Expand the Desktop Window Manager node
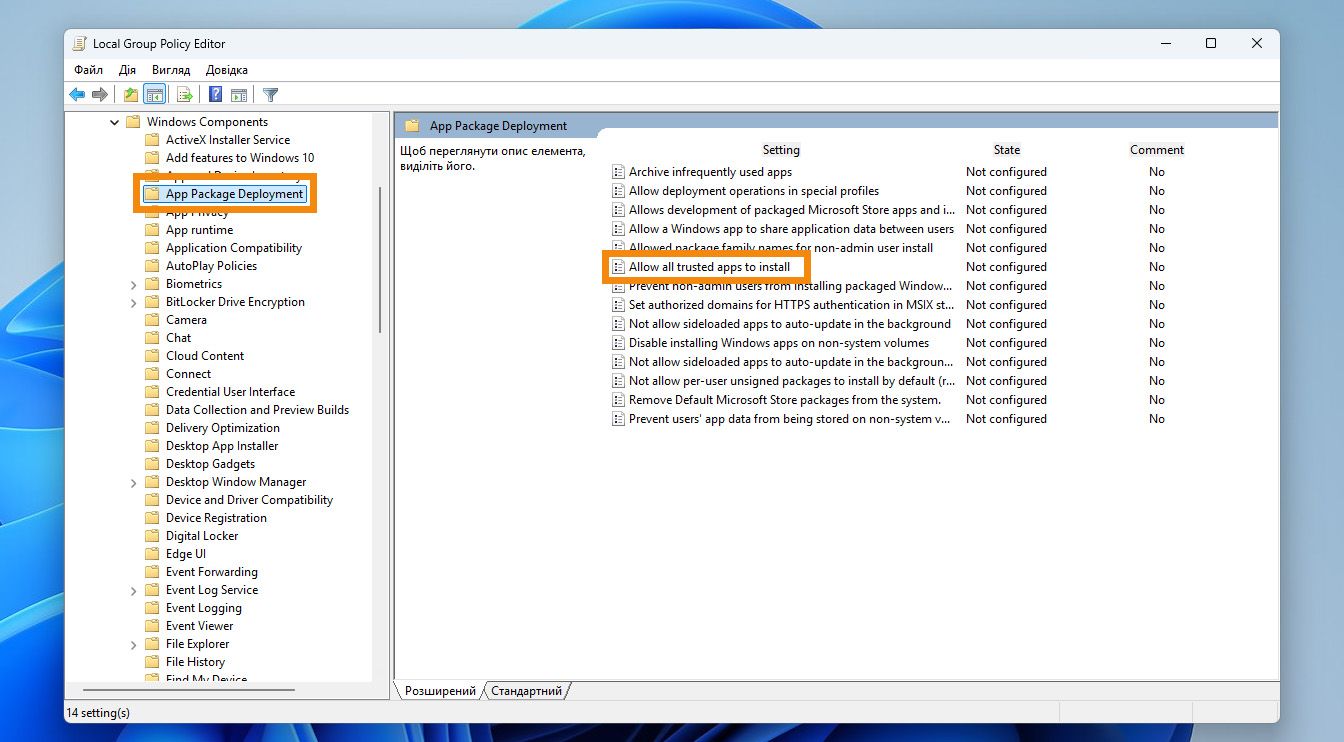The height and width of the screenshot is (742, 1344). click(x=134, y=482)
